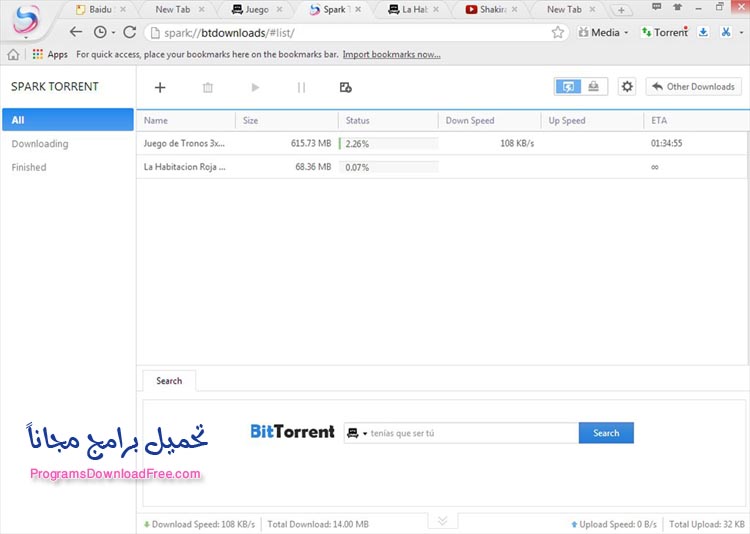Switch to the Shakira YouTube tab
The image size is (750, 534).
click(487, 9)
